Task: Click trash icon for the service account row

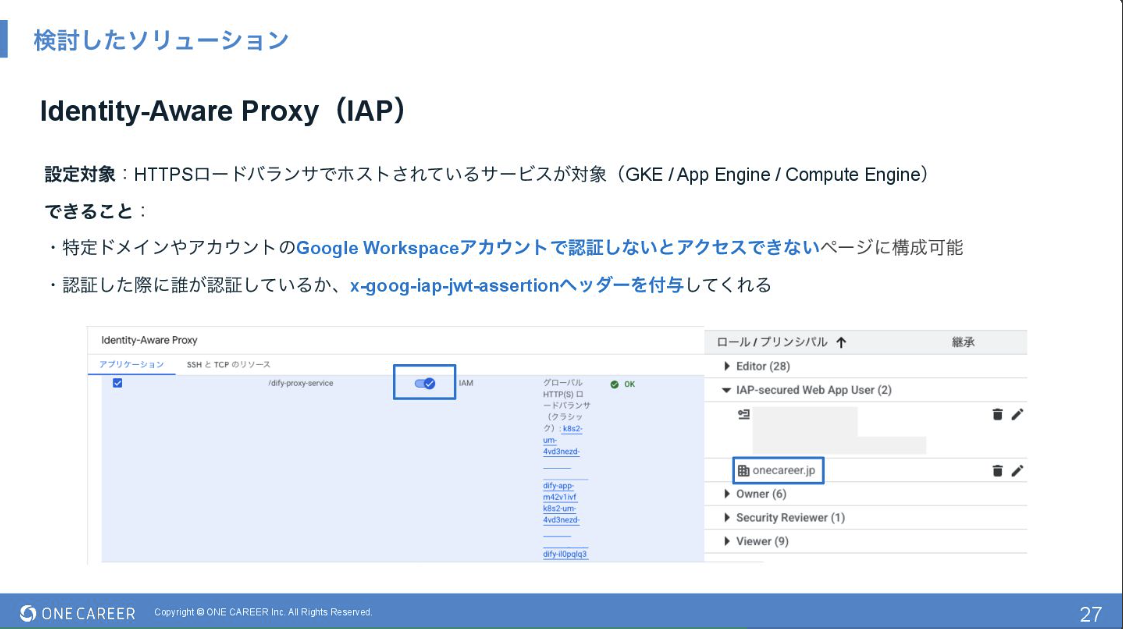Action: [x=997, y=414]
